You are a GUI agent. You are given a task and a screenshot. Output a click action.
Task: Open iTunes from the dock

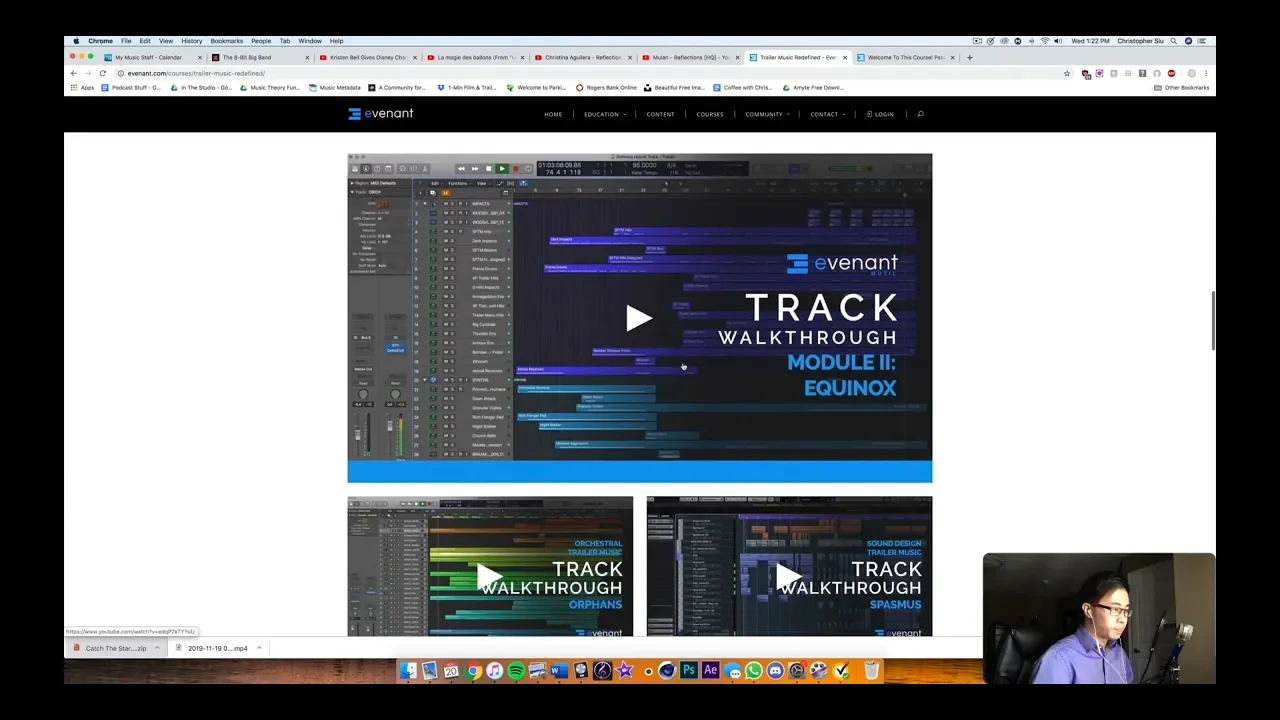pyautogui.click(x=494, y=671)
